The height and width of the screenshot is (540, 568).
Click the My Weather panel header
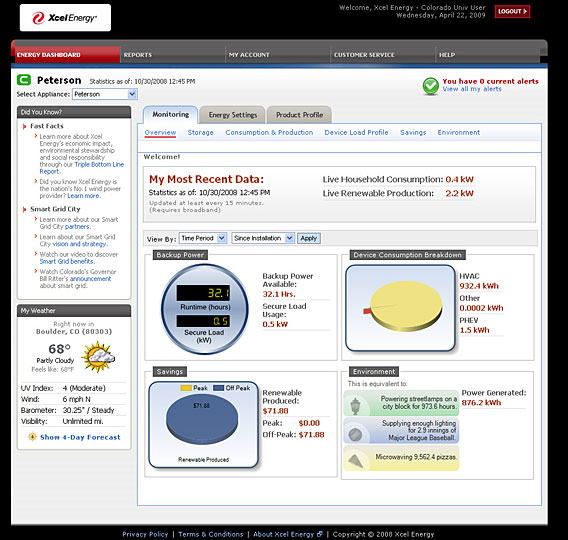74,311
